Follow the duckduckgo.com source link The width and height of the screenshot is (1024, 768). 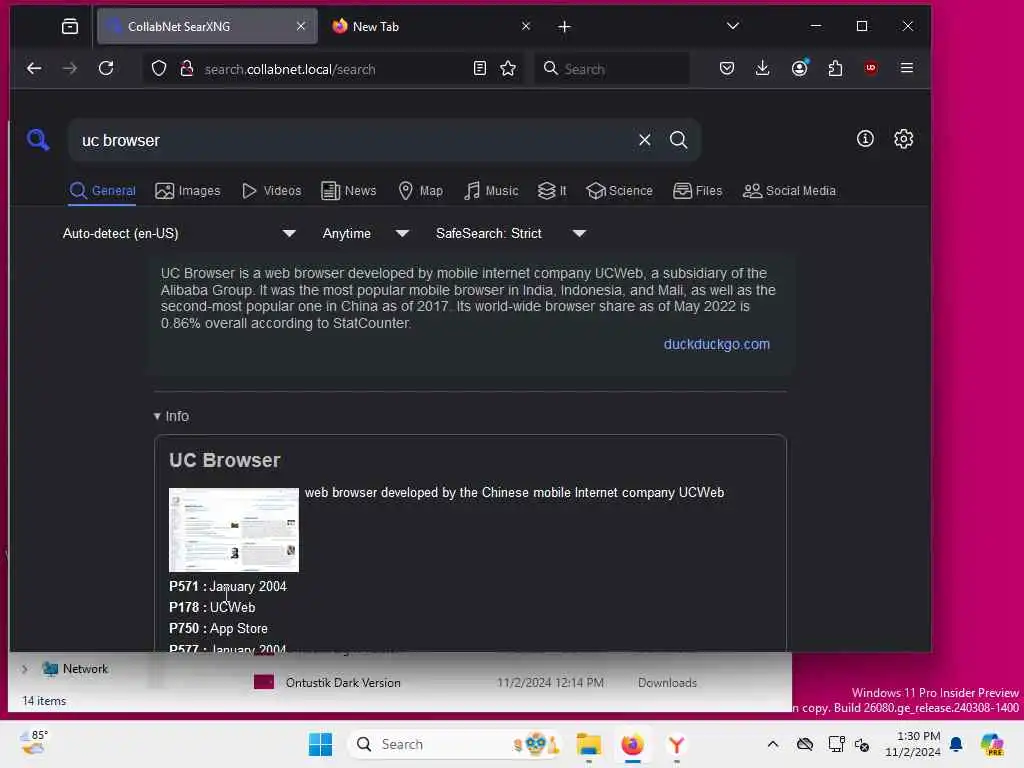coord(716,344)
